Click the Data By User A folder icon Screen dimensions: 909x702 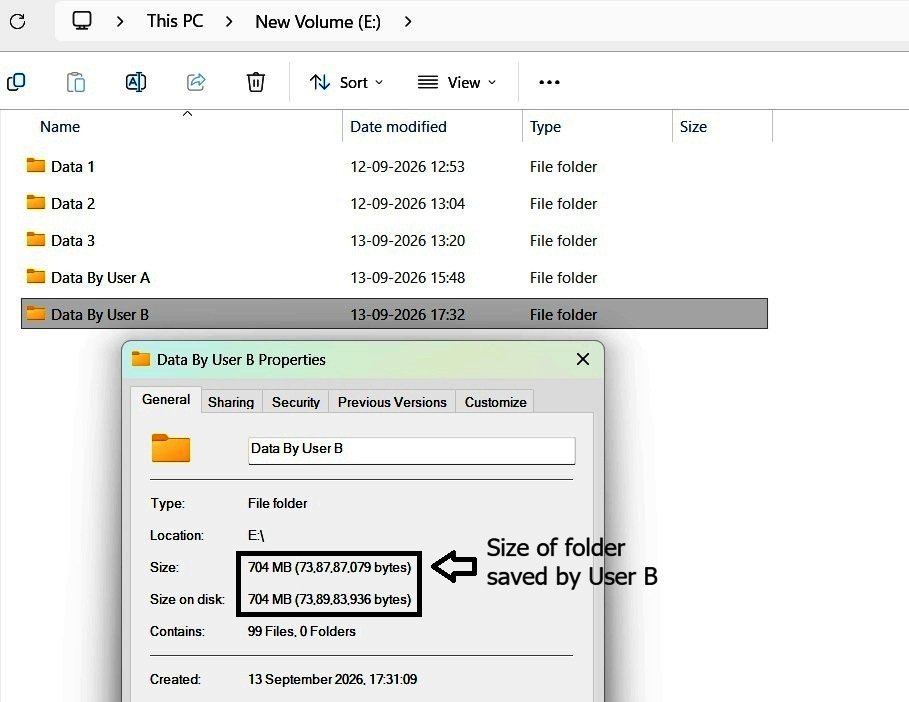(36, 277)
